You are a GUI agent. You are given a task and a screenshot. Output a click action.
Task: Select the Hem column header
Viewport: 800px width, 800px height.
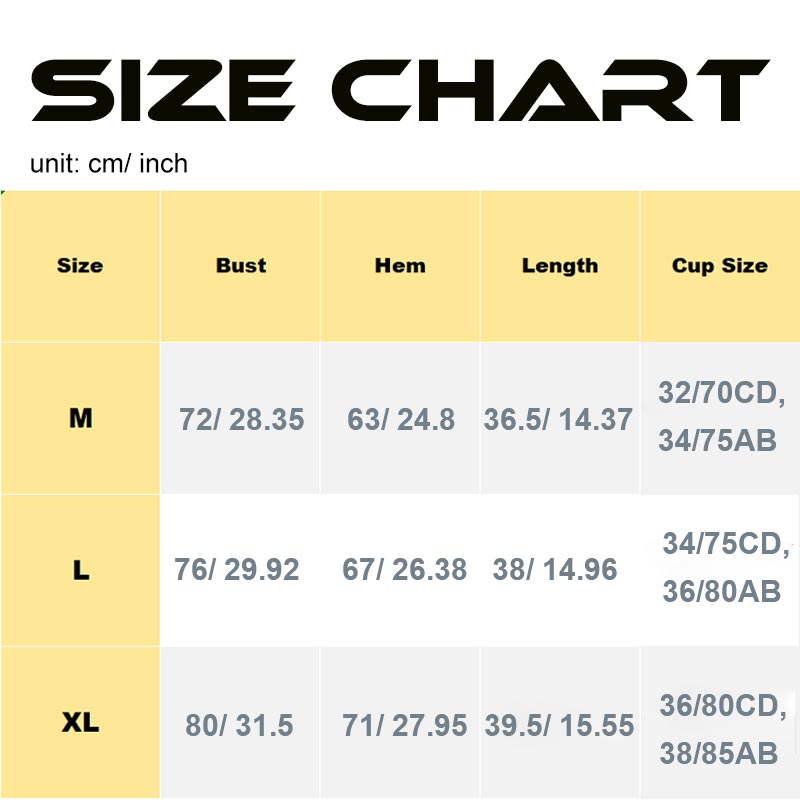pyautogui.click(x=400, y=266)
